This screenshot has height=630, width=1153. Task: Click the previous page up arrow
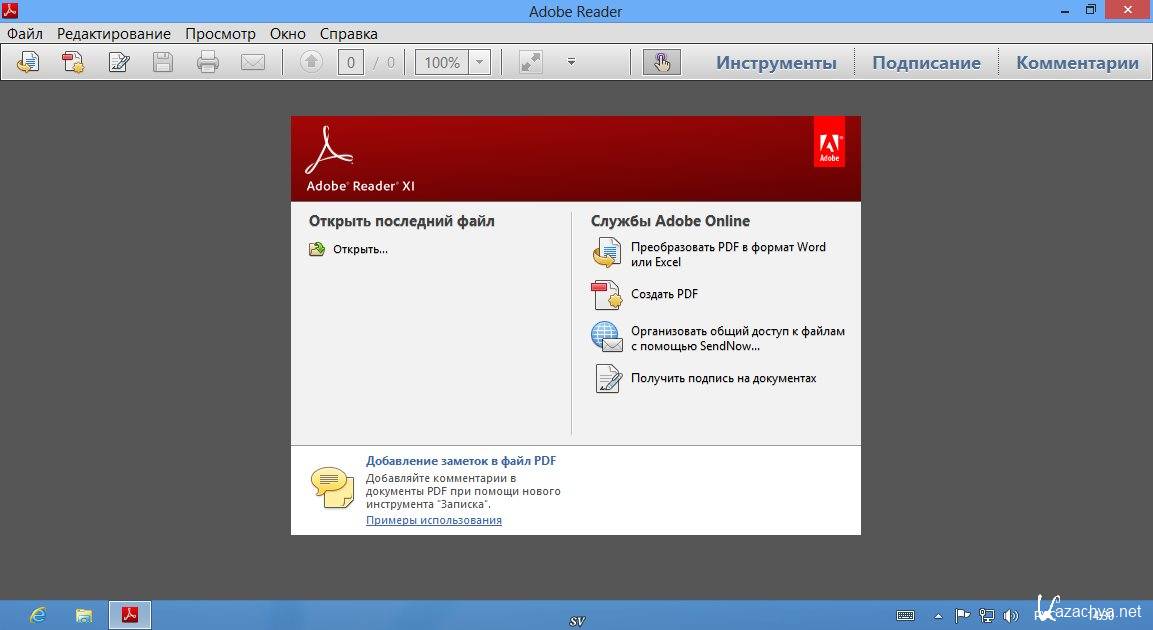tap(311, 62)
